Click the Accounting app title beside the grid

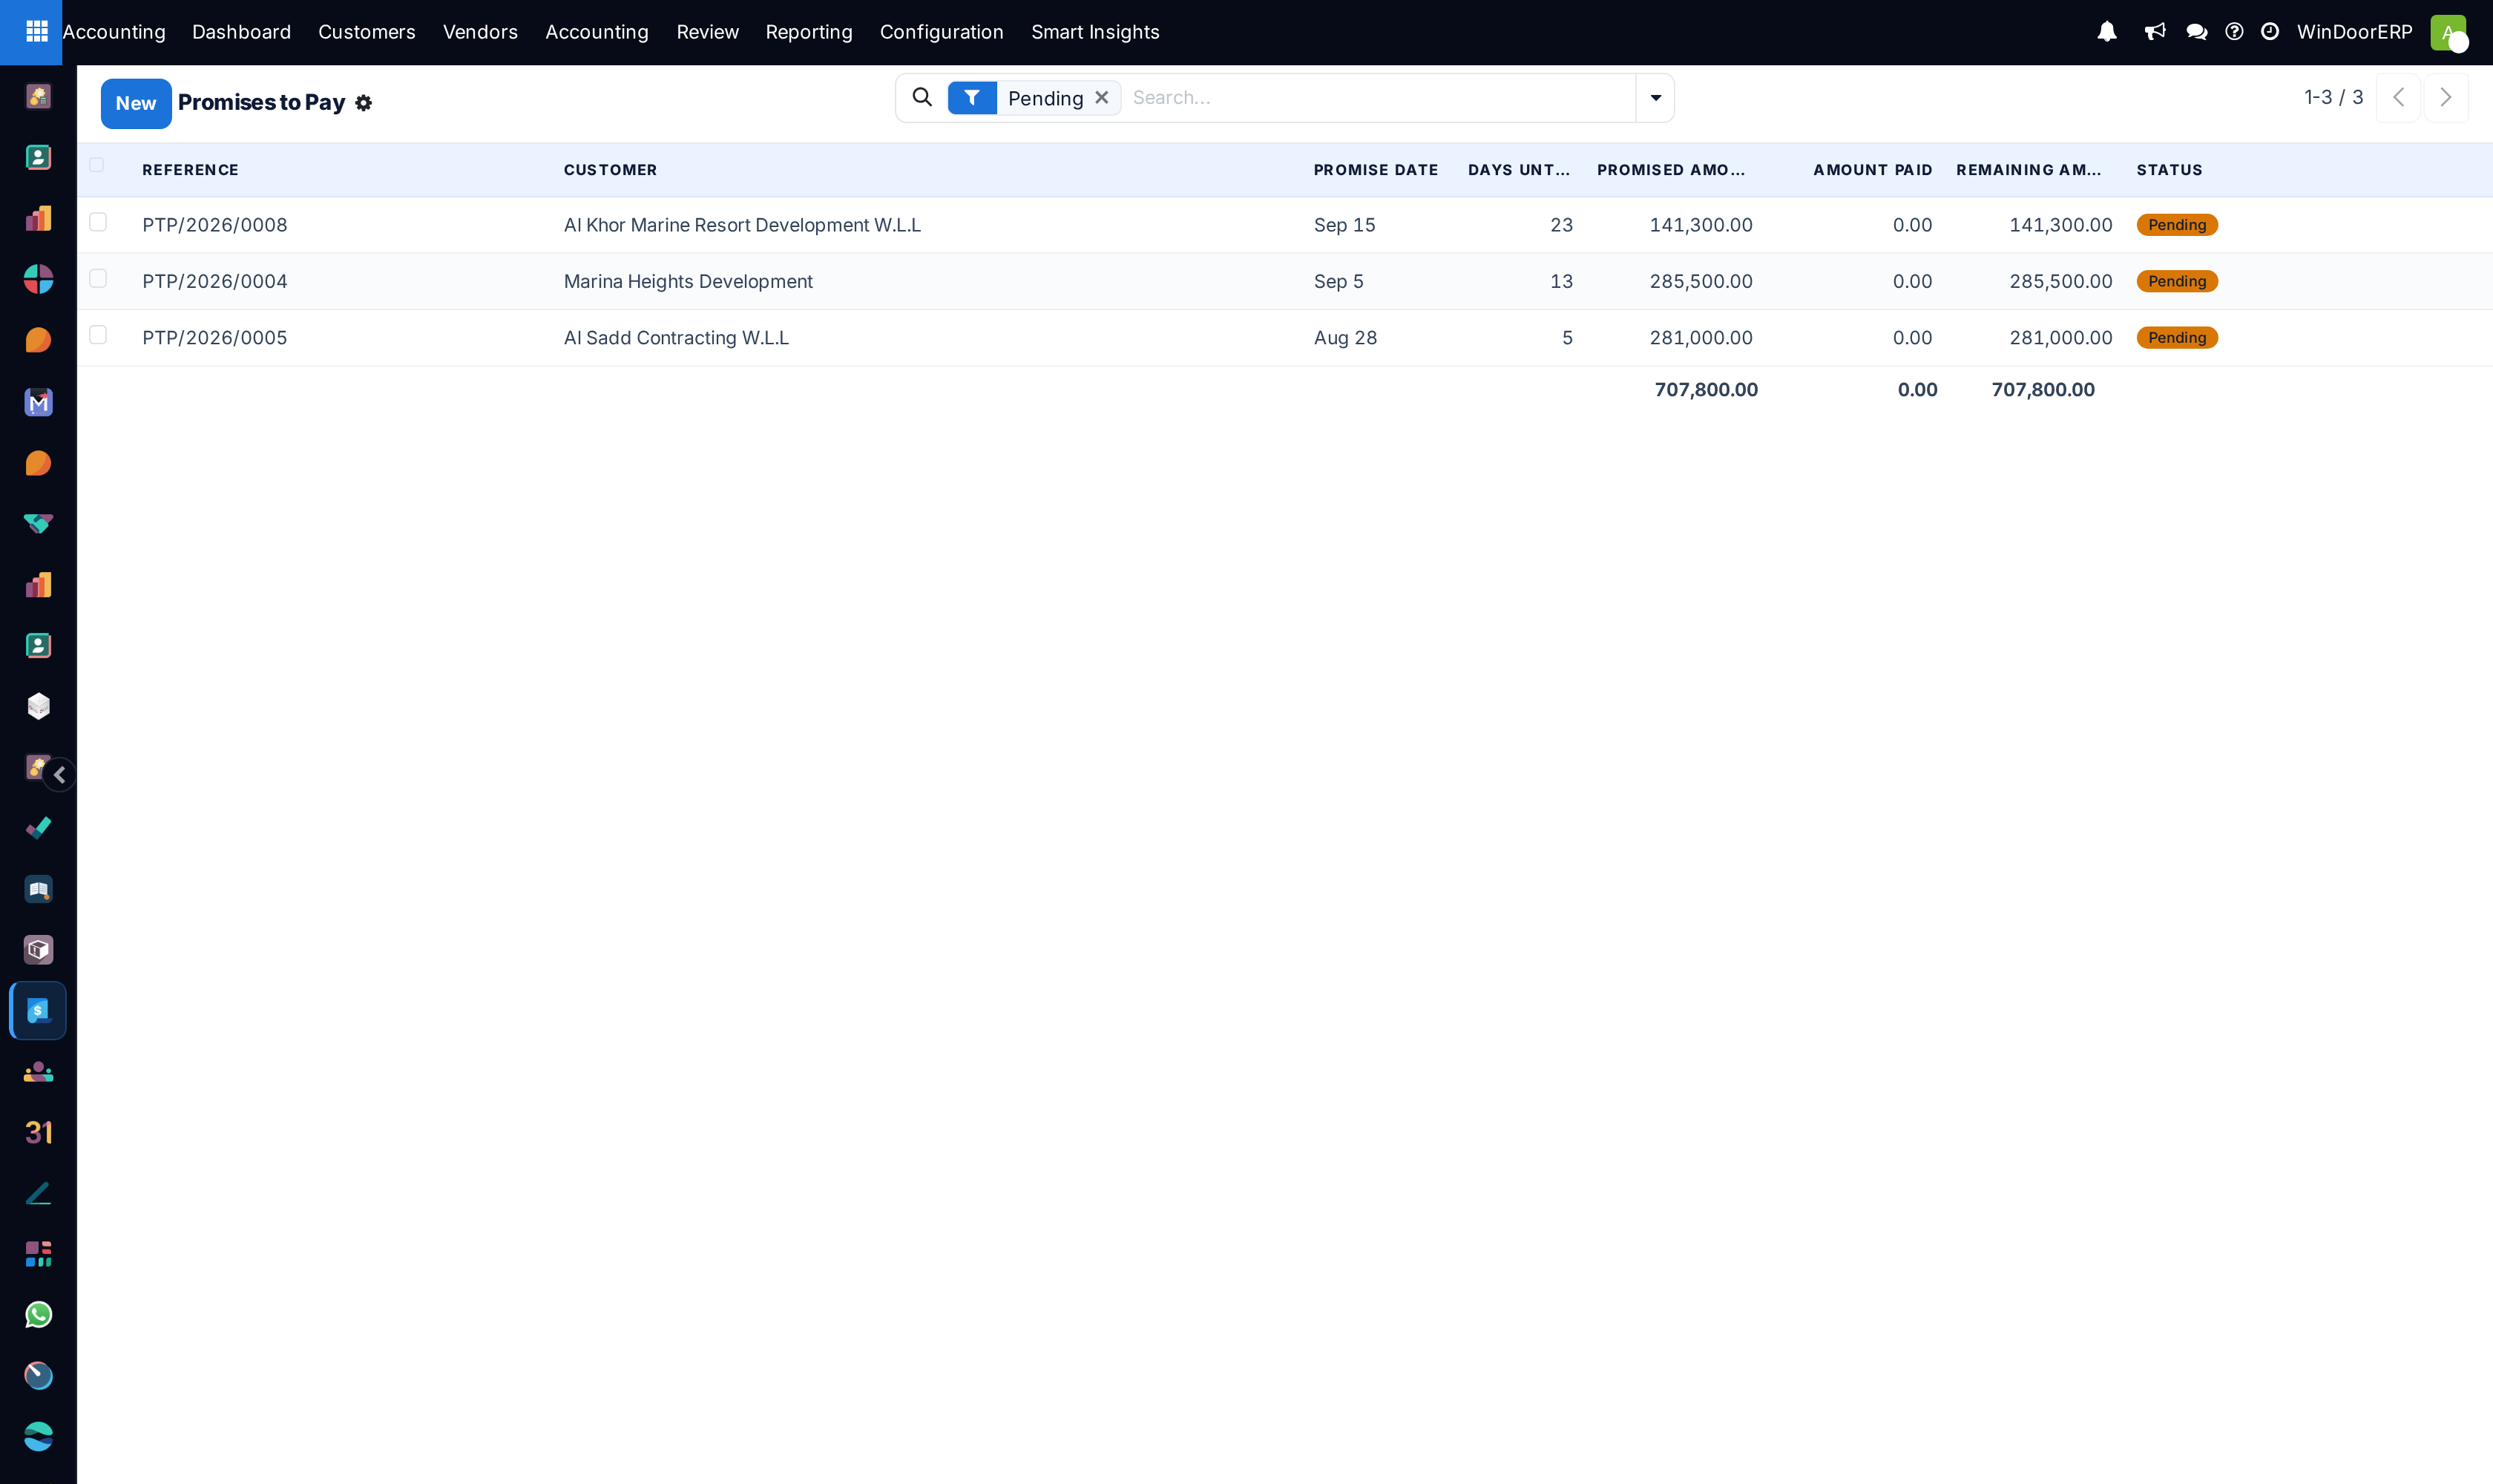point(114,32)
